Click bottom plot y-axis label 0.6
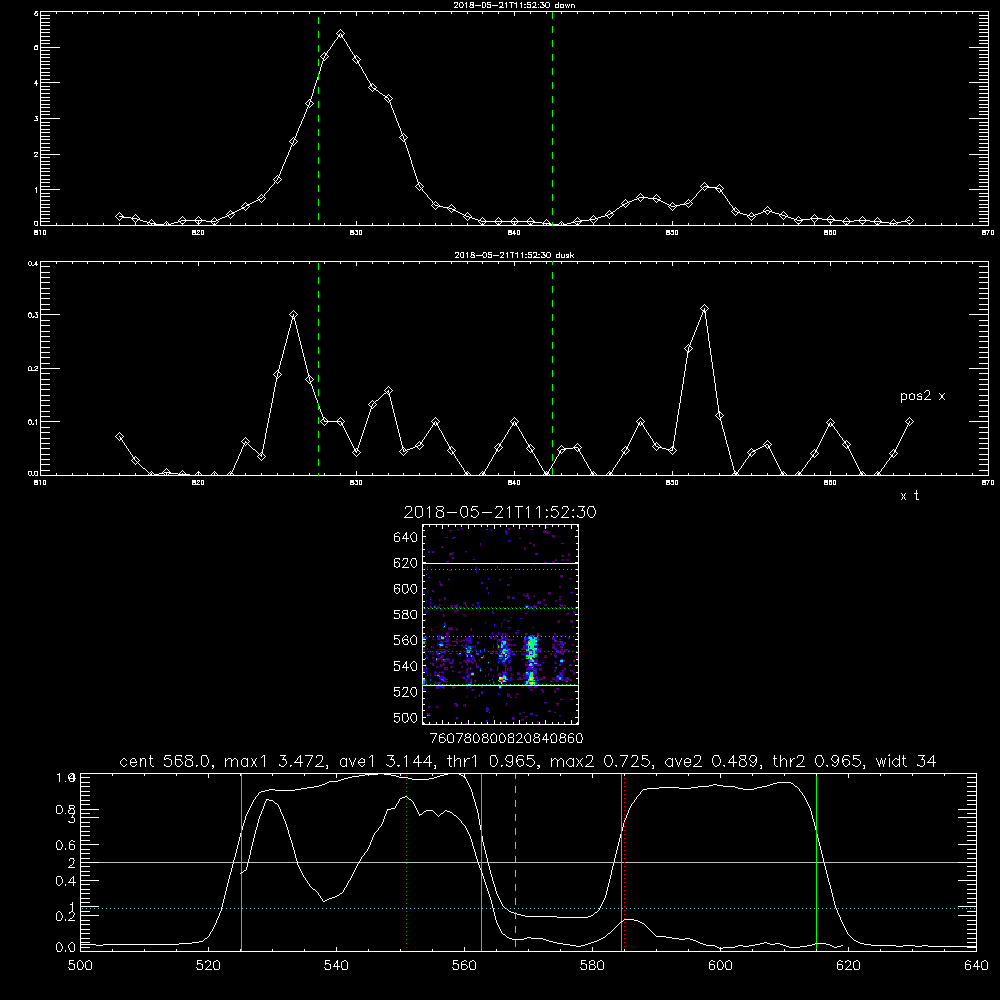This screenshot has height=1000, width=1000. point(64,845)
